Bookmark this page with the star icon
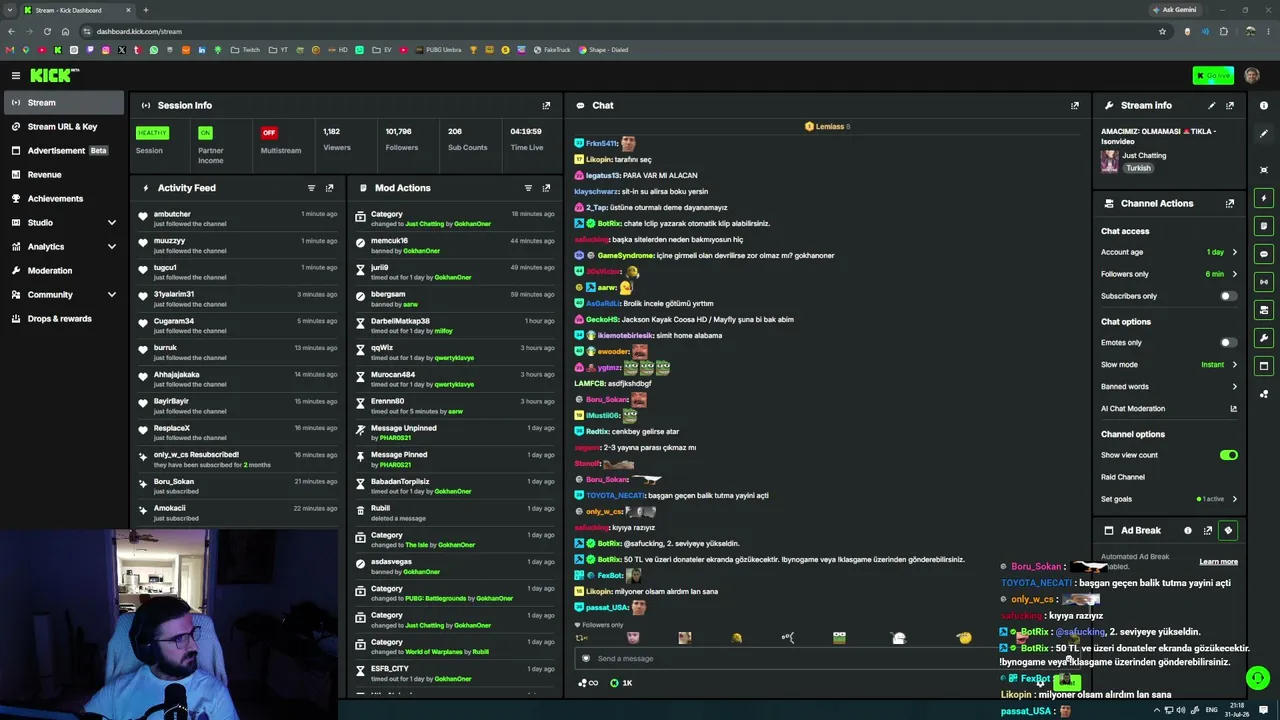Image resolution: width=1280 pixels, height=720 pixels. point(1162,31)
